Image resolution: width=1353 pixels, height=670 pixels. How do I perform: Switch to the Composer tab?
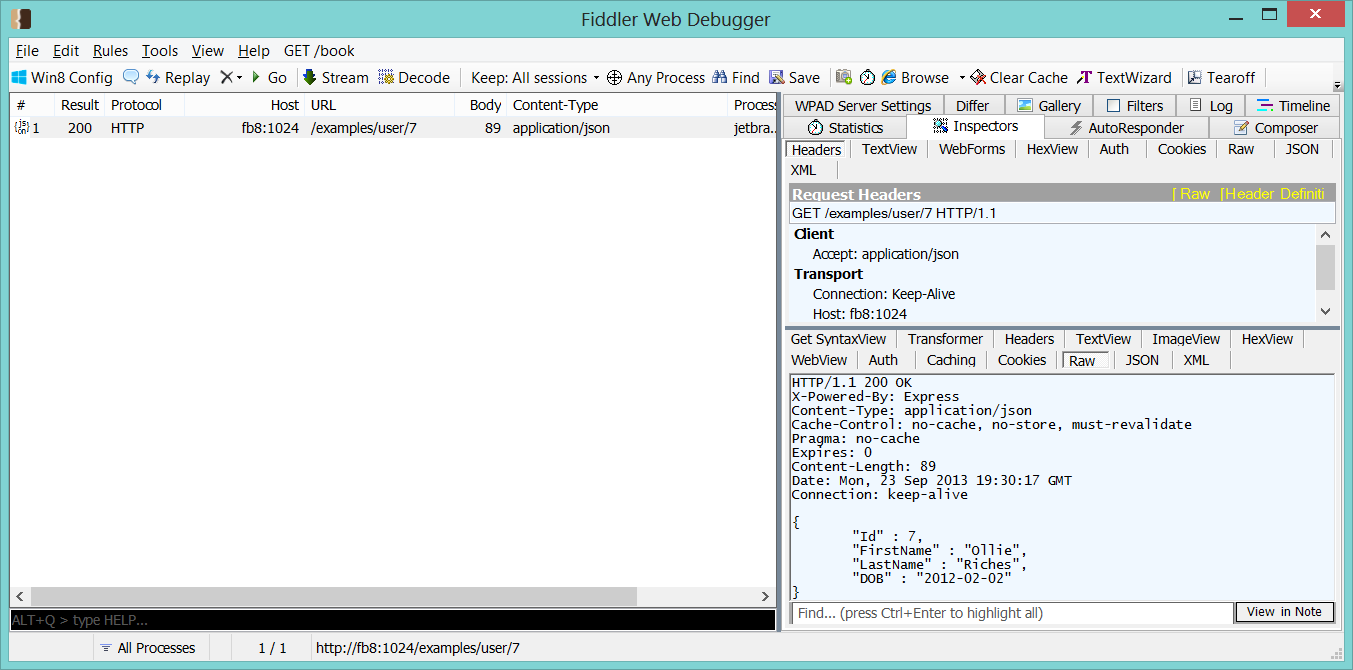pos(1275,128)
